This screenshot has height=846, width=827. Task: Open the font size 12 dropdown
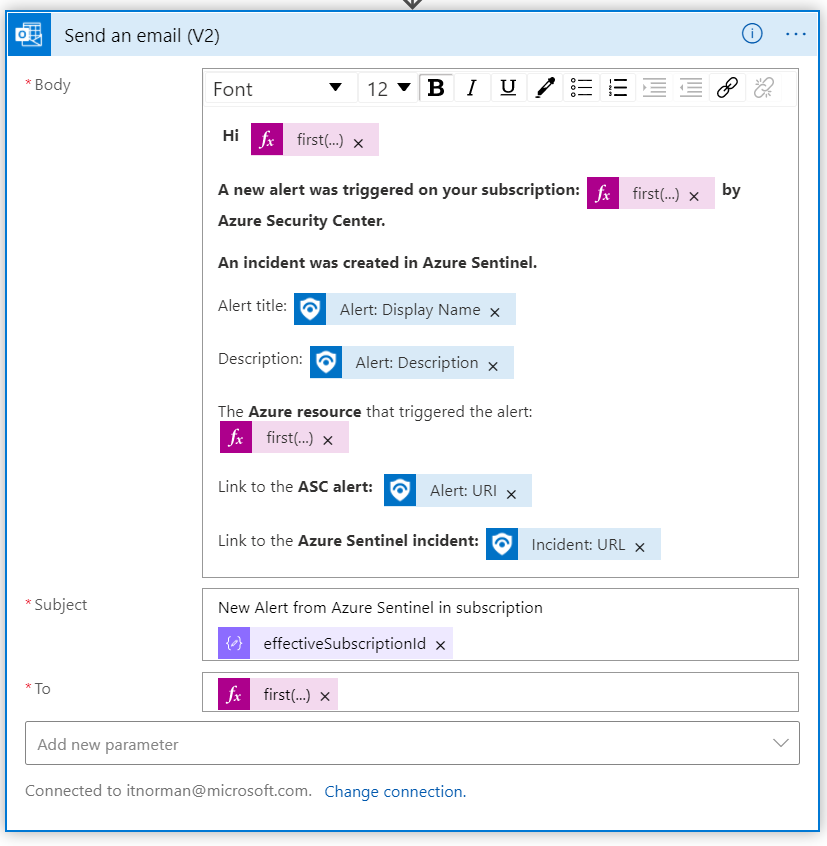pos(388,88)
